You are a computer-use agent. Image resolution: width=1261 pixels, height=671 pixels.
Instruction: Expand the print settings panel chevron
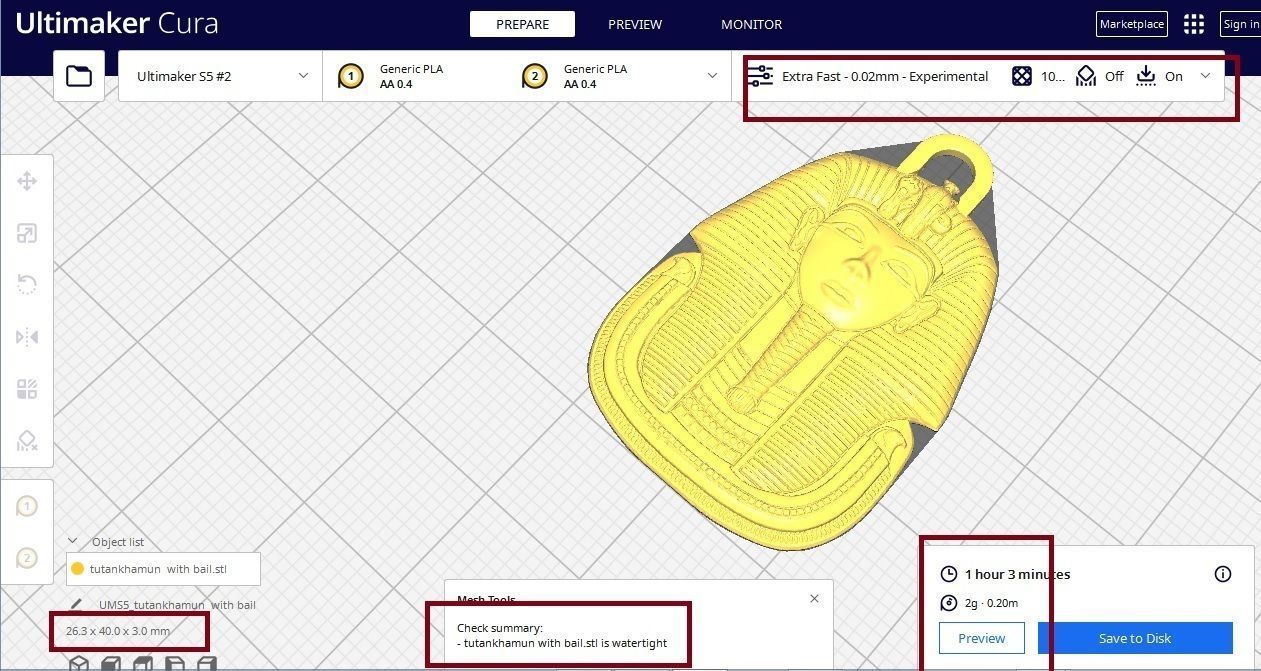(1205, 76)
